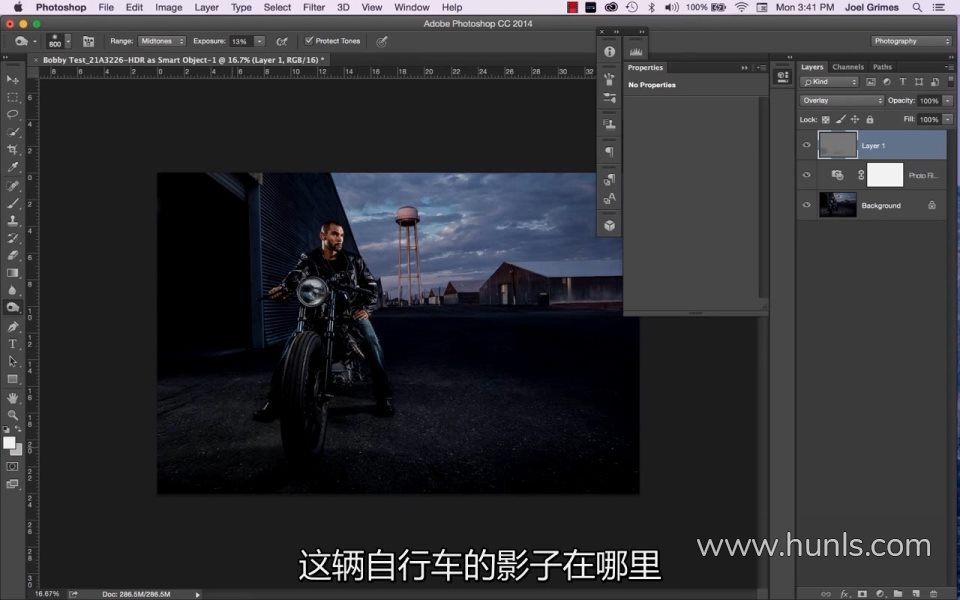
Task: Open the Select menu
Action: (277, 7)
